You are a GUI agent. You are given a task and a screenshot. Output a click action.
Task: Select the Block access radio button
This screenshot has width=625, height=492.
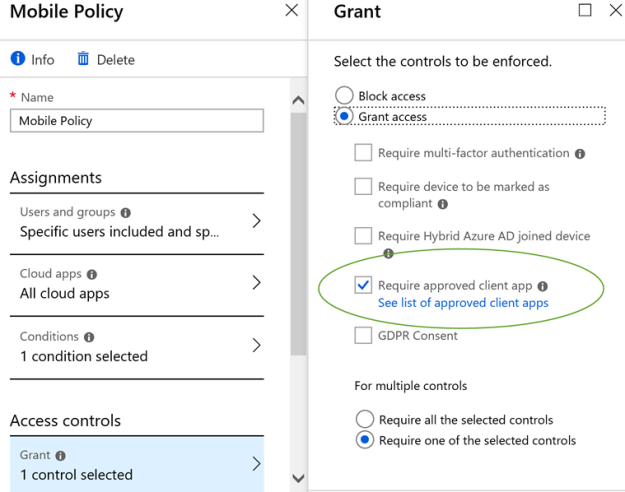point(344,96)
